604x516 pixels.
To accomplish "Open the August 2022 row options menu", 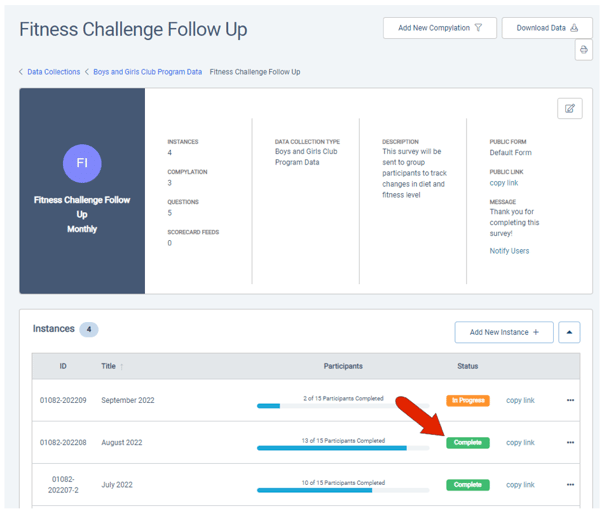I will pos(570,443).
